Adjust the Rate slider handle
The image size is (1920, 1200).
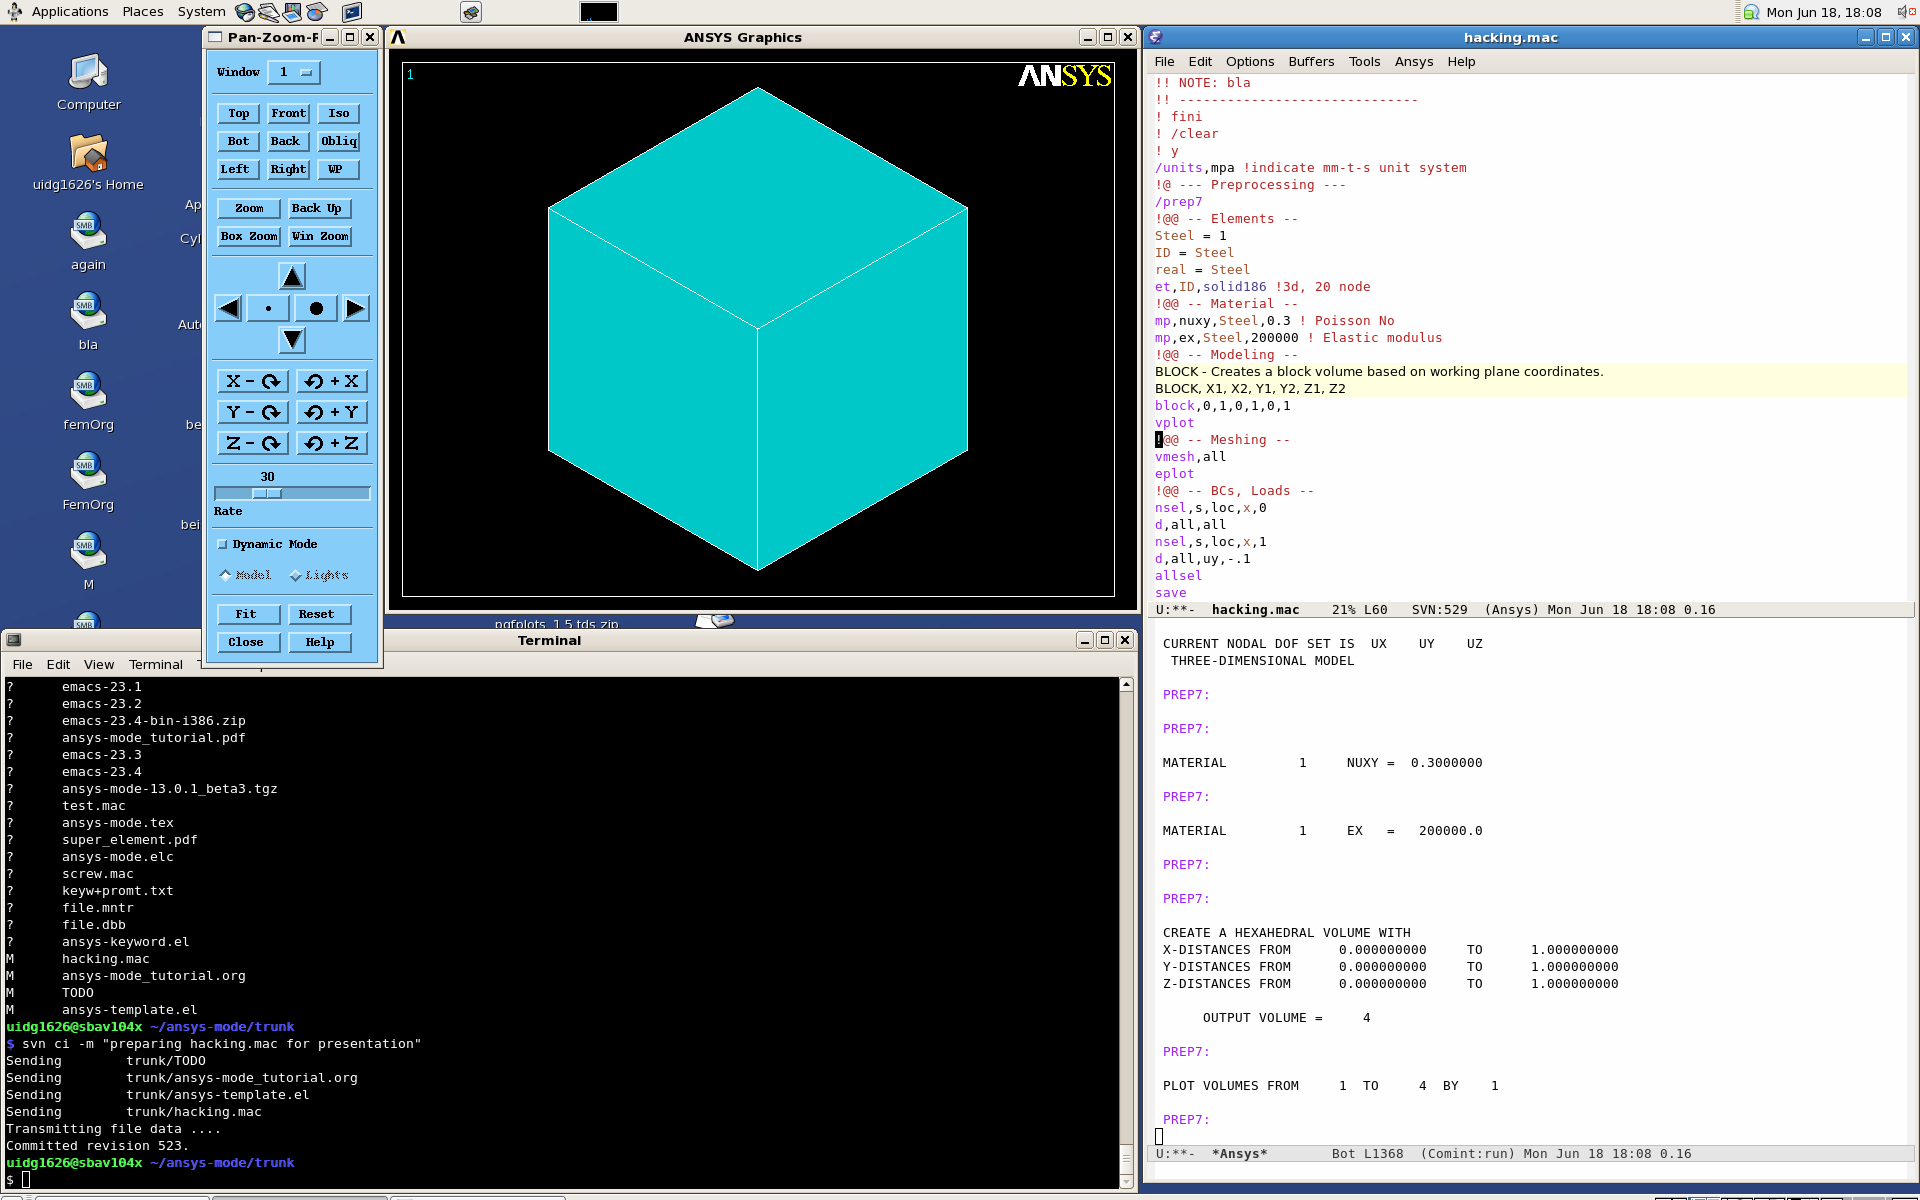click(267, 494)
